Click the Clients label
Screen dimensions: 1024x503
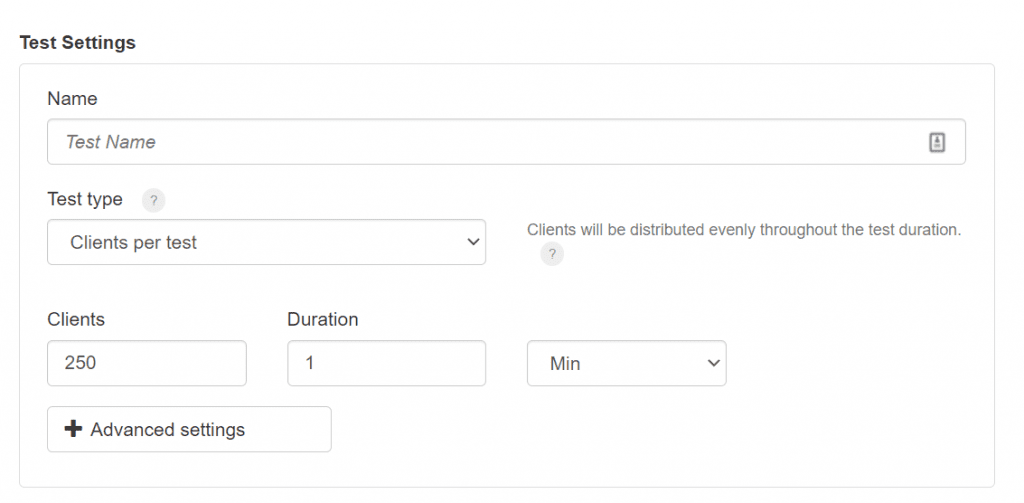coord(76,319)
